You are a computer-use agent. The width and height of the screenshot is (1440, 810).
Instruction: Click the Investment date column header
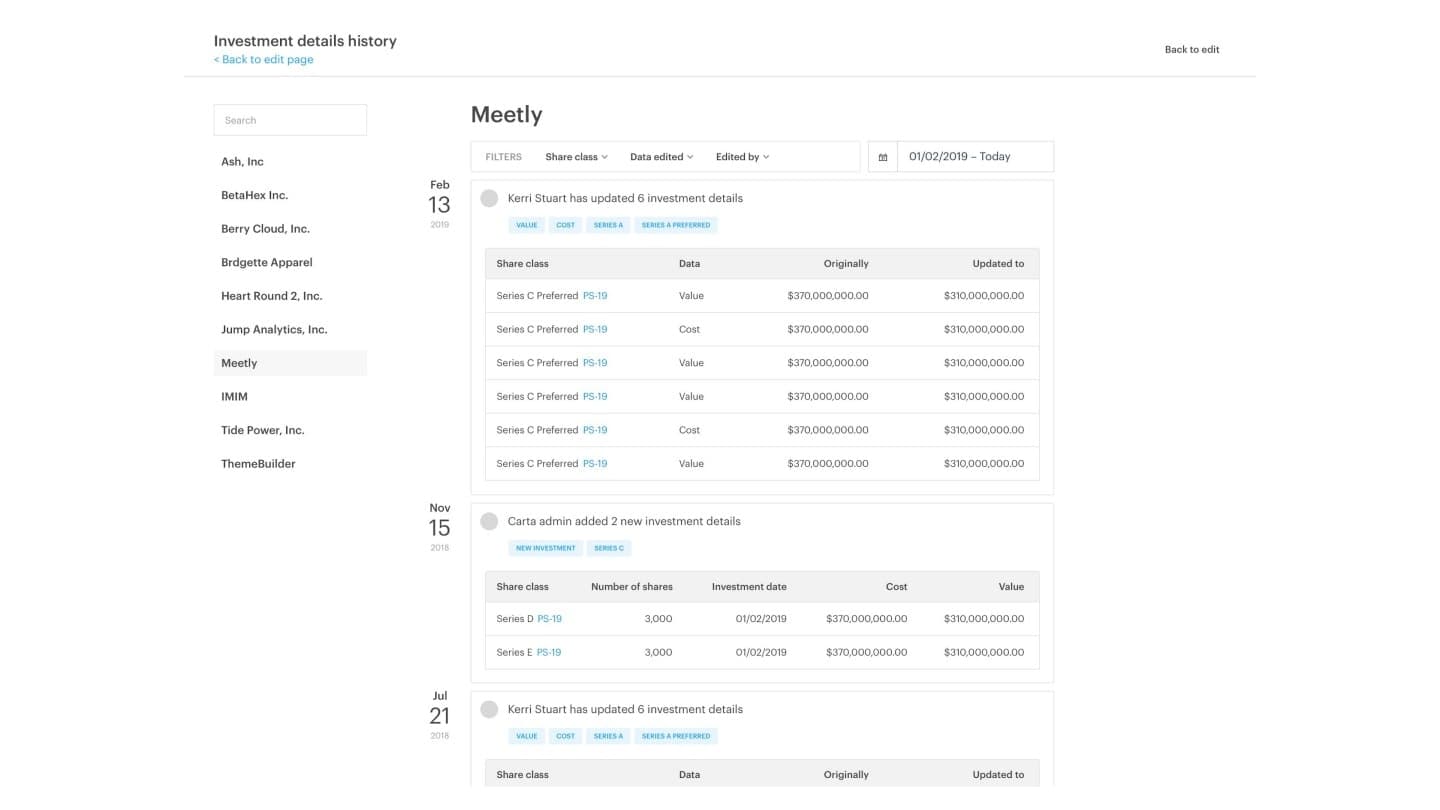point(749,587)
